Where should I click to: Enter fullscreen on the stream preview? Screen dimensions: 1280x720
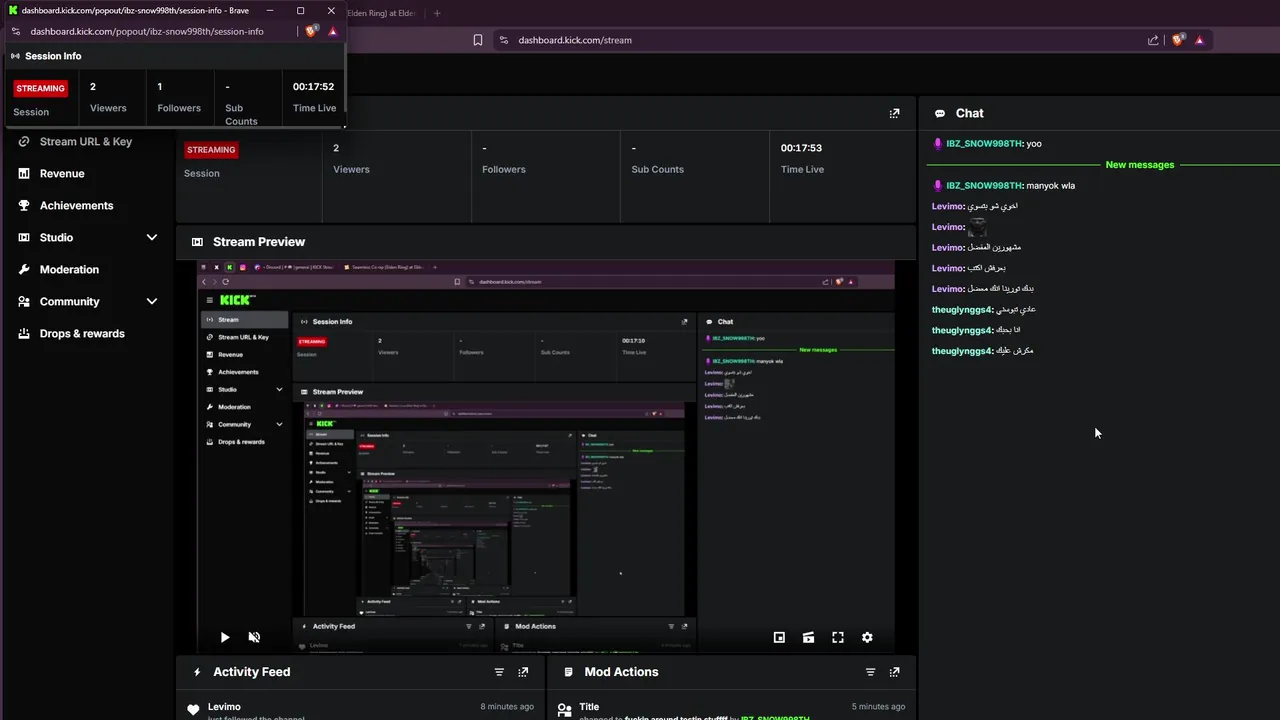tap(838, 637)
